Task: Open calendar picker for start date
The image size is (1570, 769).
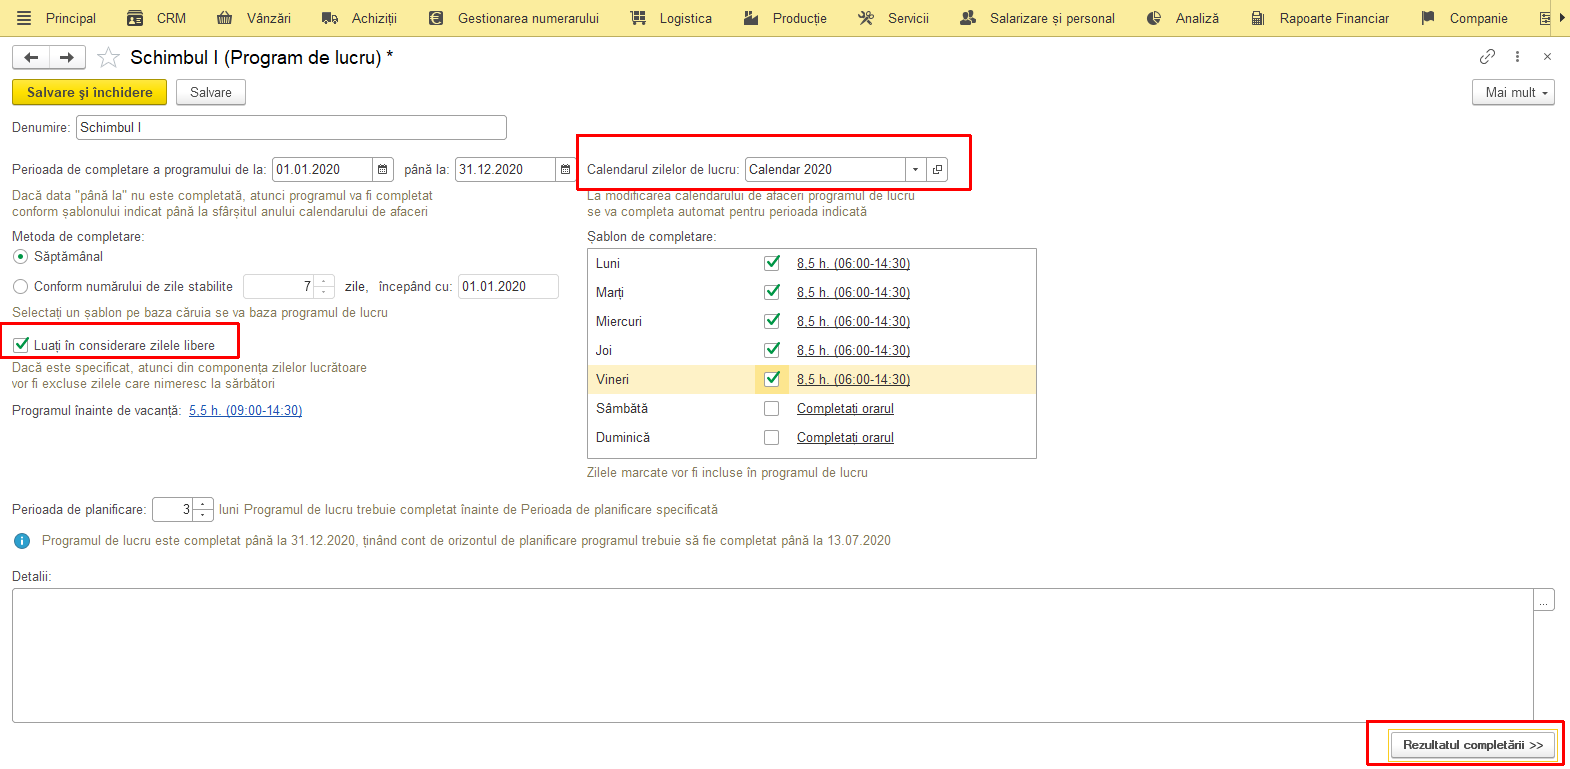Action: tap(383, 169)
